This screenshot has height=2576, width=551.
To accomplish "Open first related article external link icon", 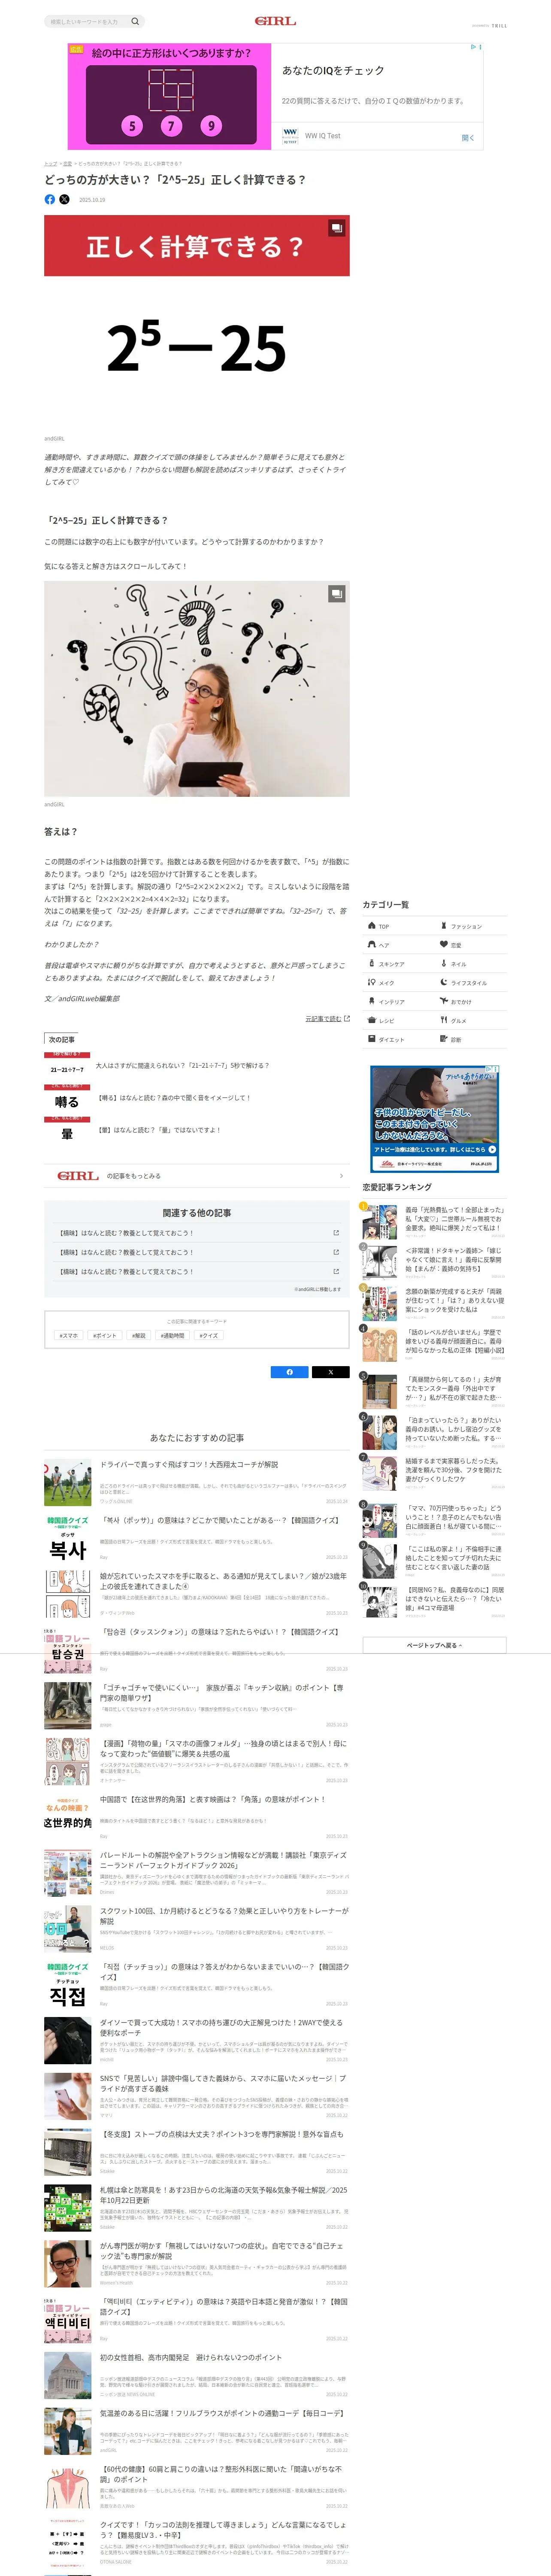I will 336,1233.
